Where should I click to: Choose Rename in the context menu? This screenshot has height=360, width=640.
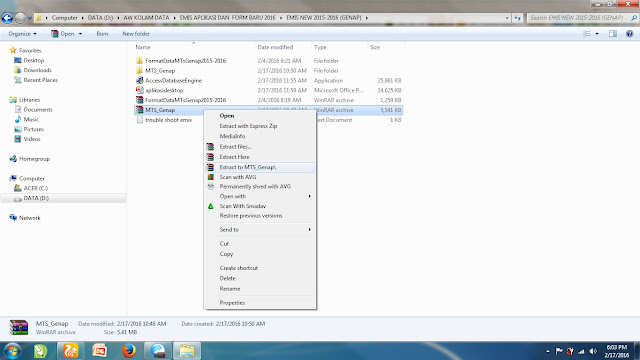(230, 289)
